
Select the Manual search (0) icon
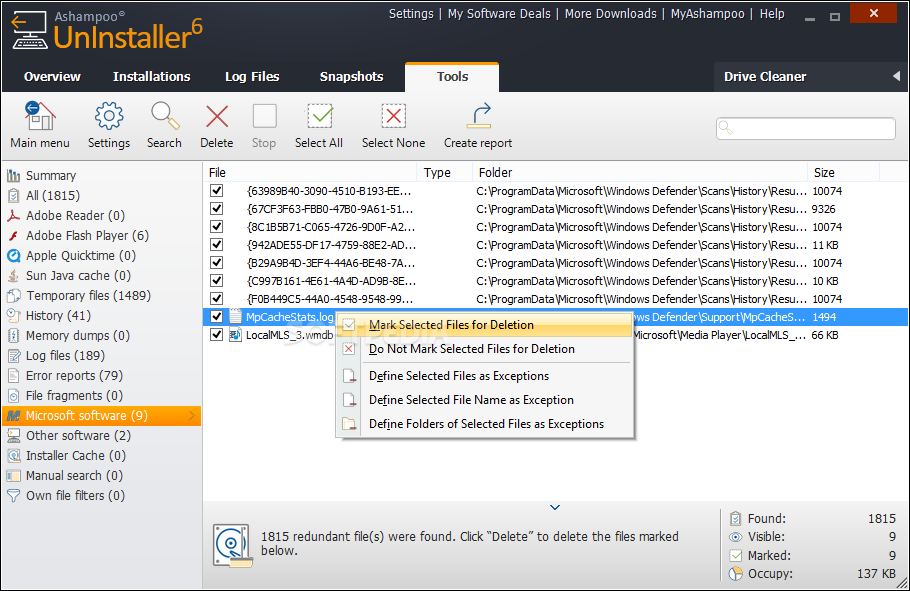pos(13,475)
